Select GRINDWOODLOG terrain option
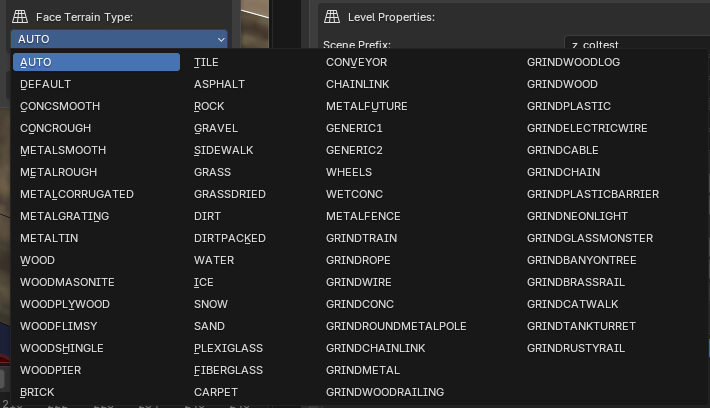 tap(573, 62)
